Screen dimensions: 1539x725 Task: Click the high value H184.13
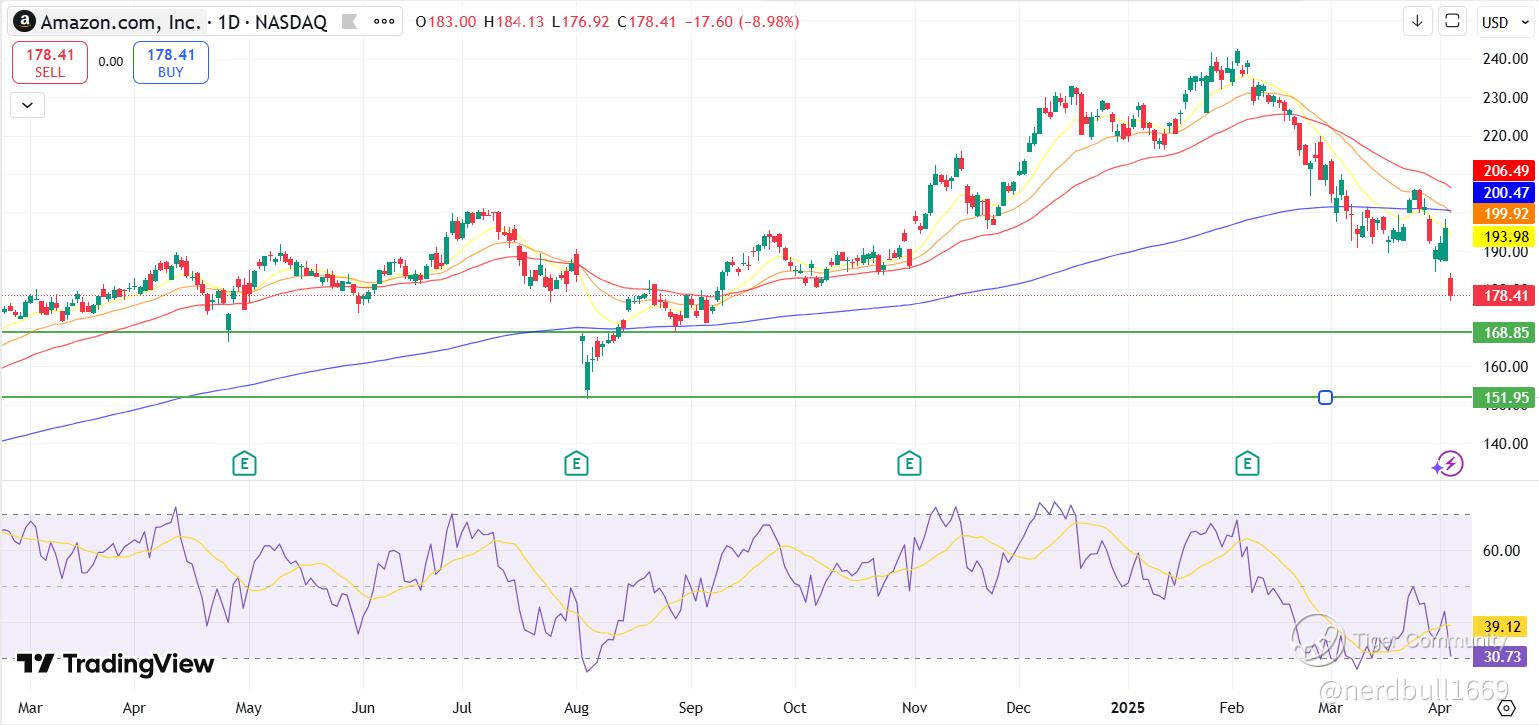(x=514, y=21)
